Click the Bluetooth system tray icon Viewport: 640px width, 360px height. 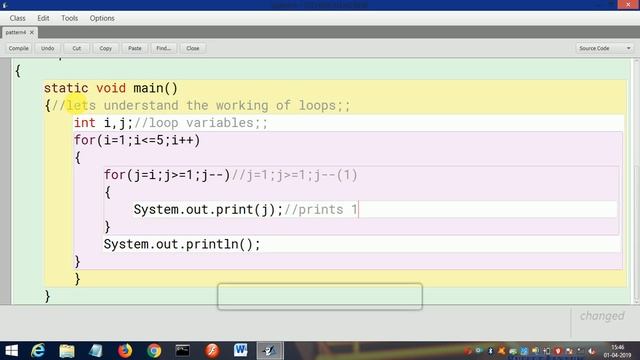click(x=491, y=351)
